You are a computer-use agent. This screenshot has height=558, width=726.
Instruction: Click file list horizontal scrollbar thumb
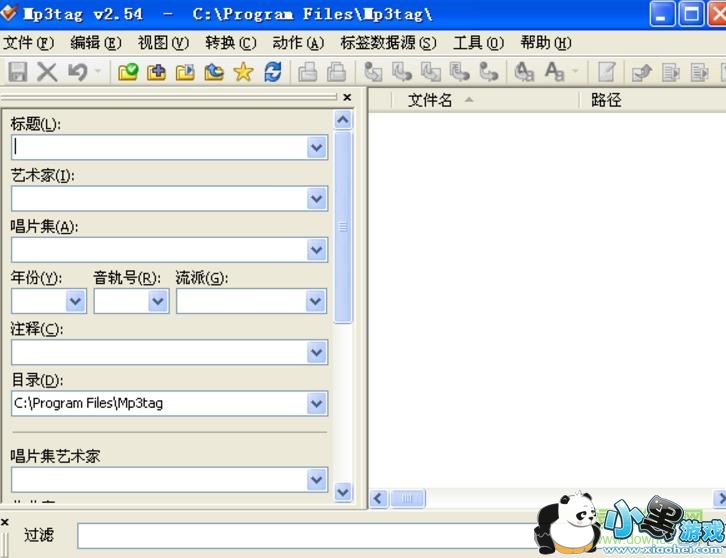pos(407,499)
